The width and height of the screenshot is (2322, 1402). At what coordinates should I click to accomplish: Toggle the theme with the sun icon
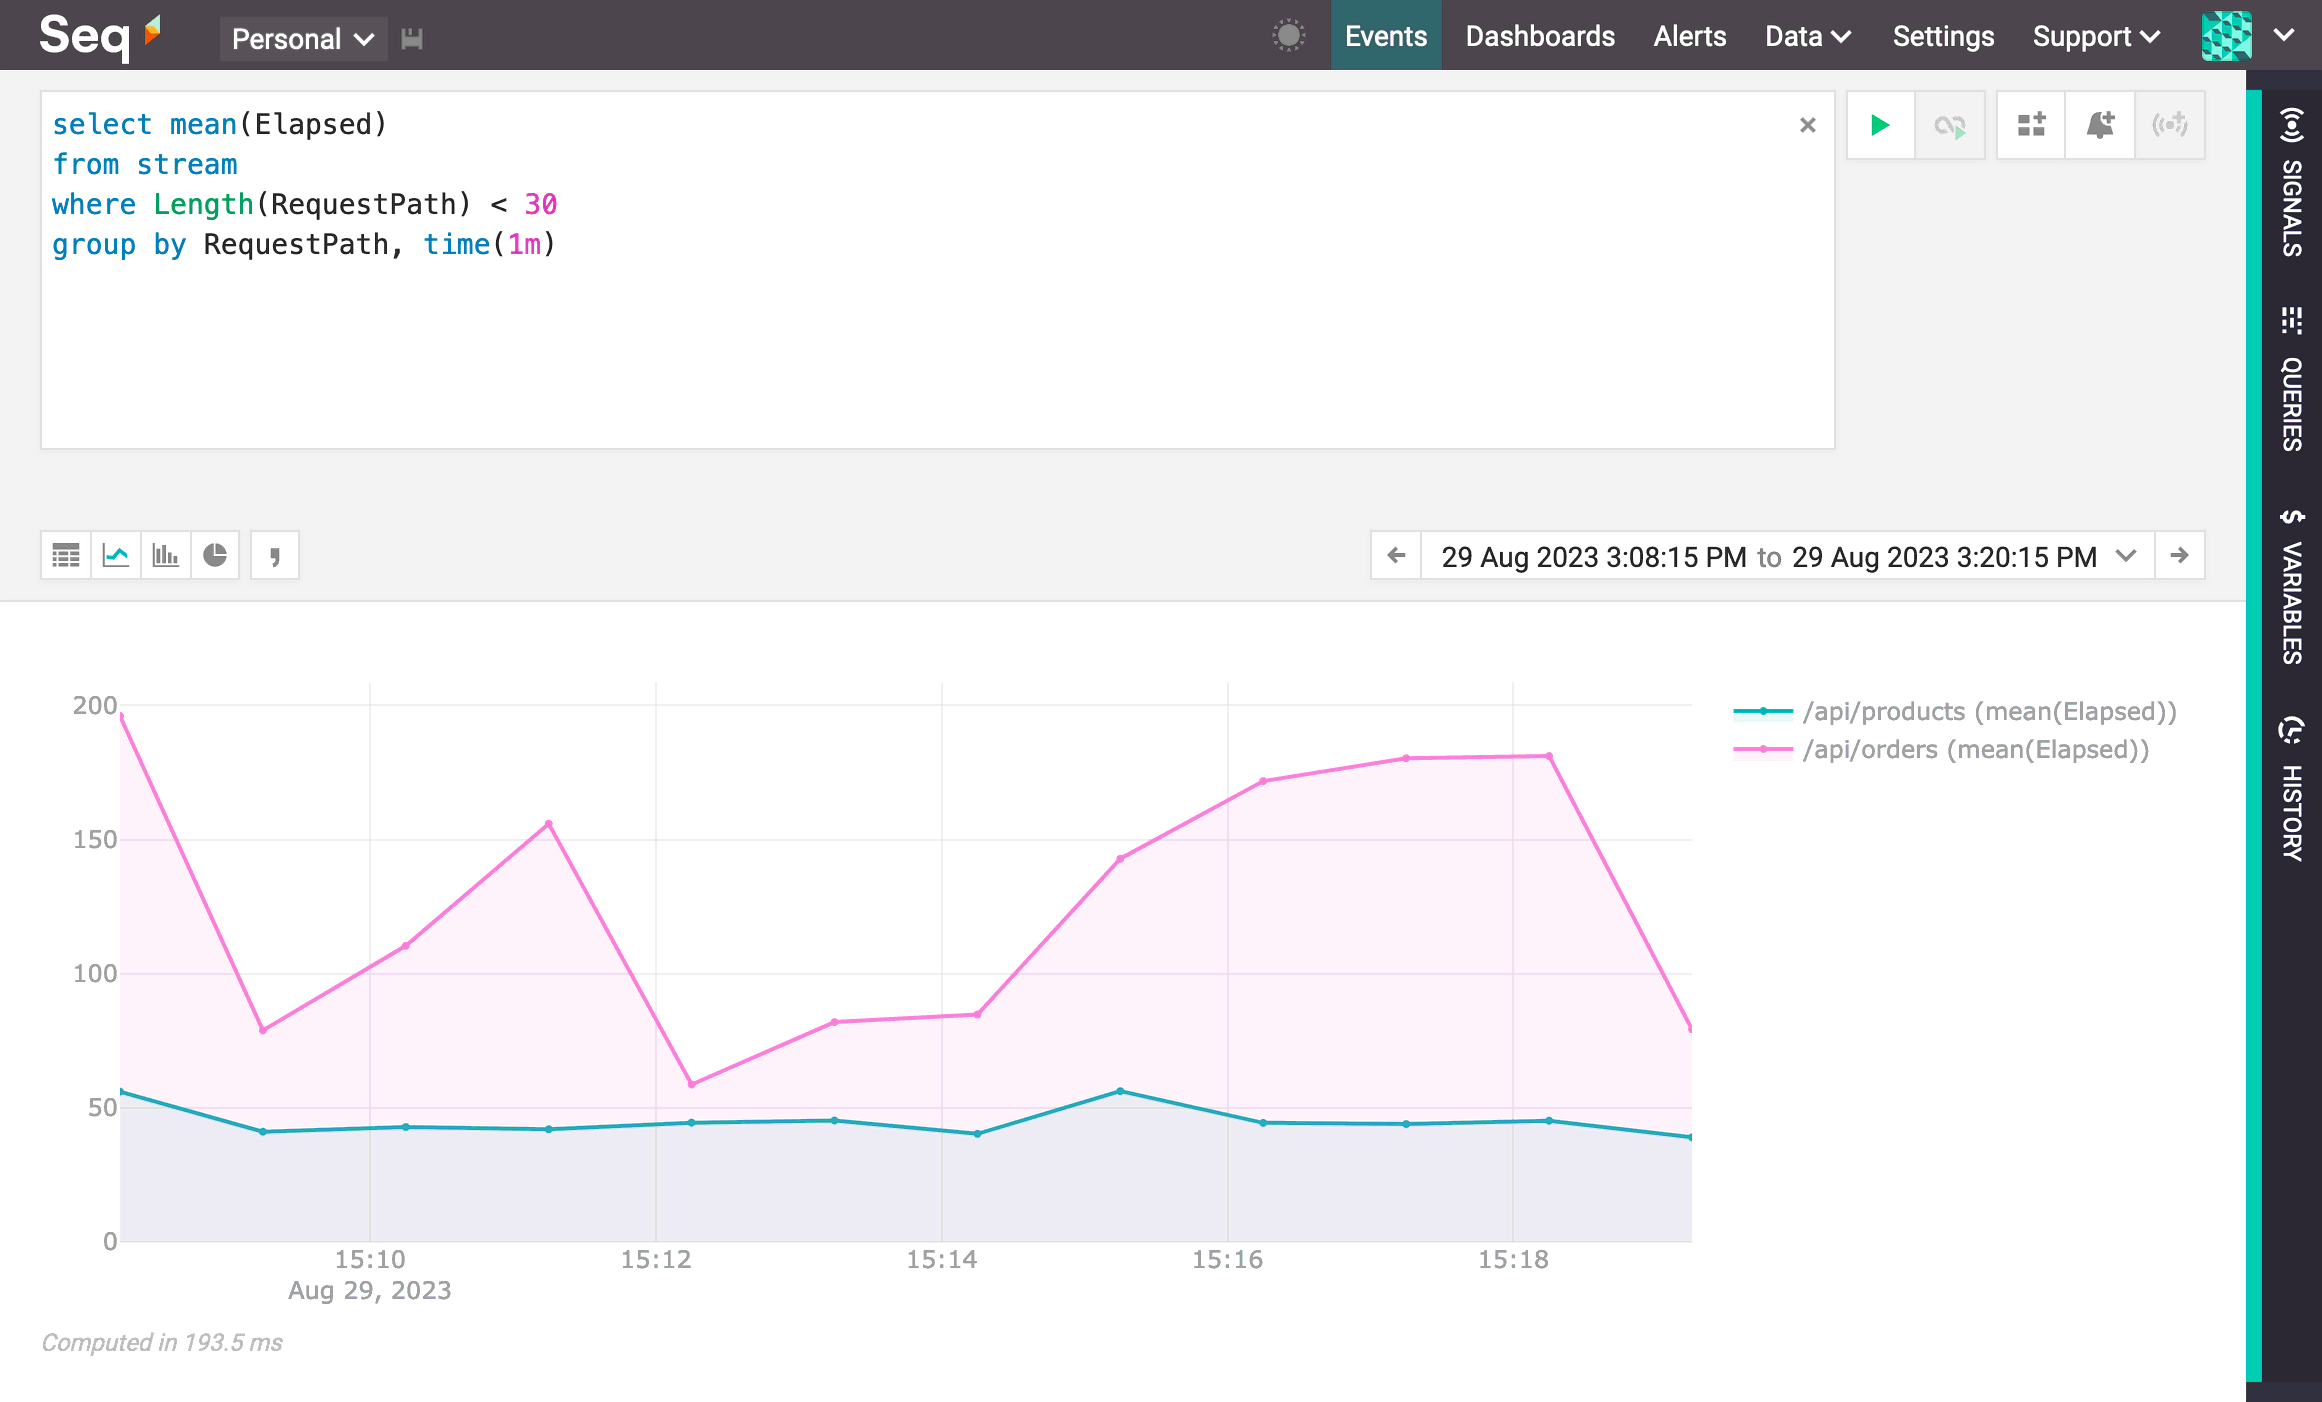[1289, 36]
